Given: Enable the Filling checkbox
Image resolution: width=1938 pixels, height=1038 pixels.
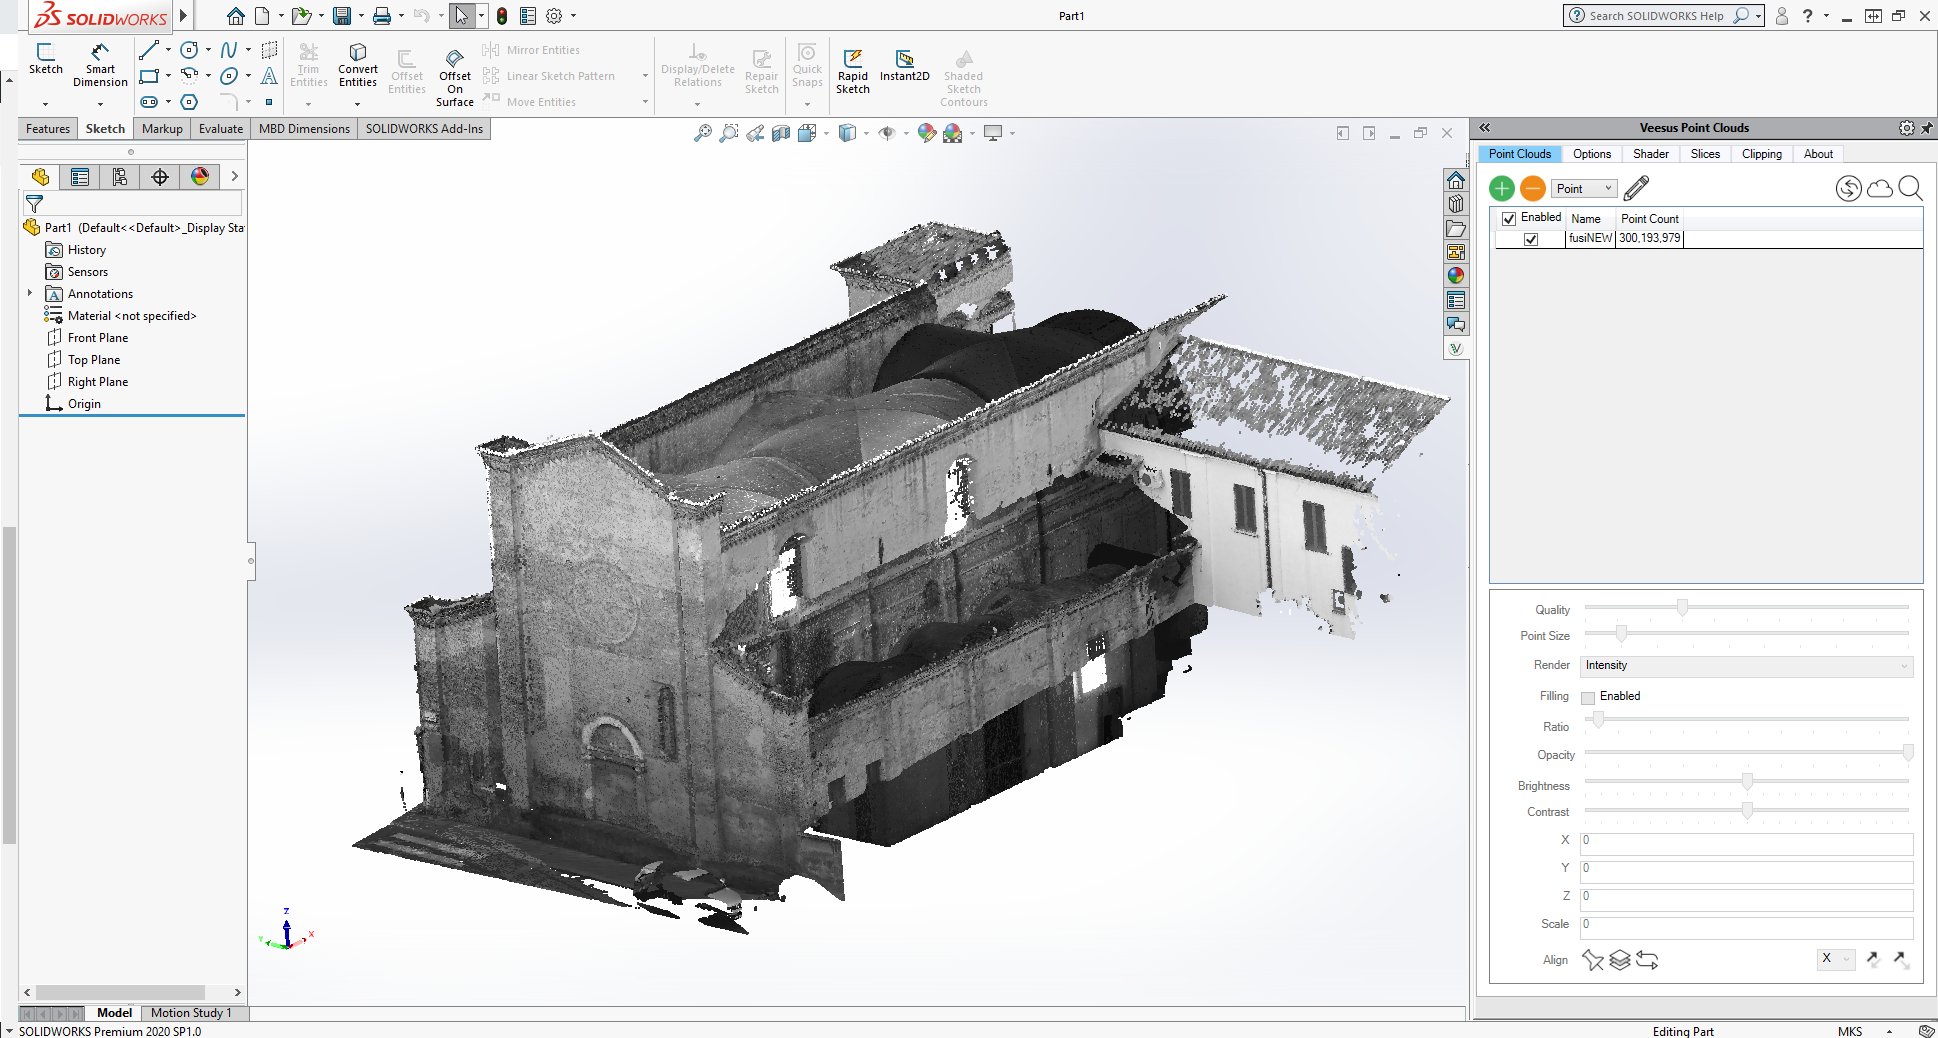Looking at the screenshot, I should click(1588, 697).
